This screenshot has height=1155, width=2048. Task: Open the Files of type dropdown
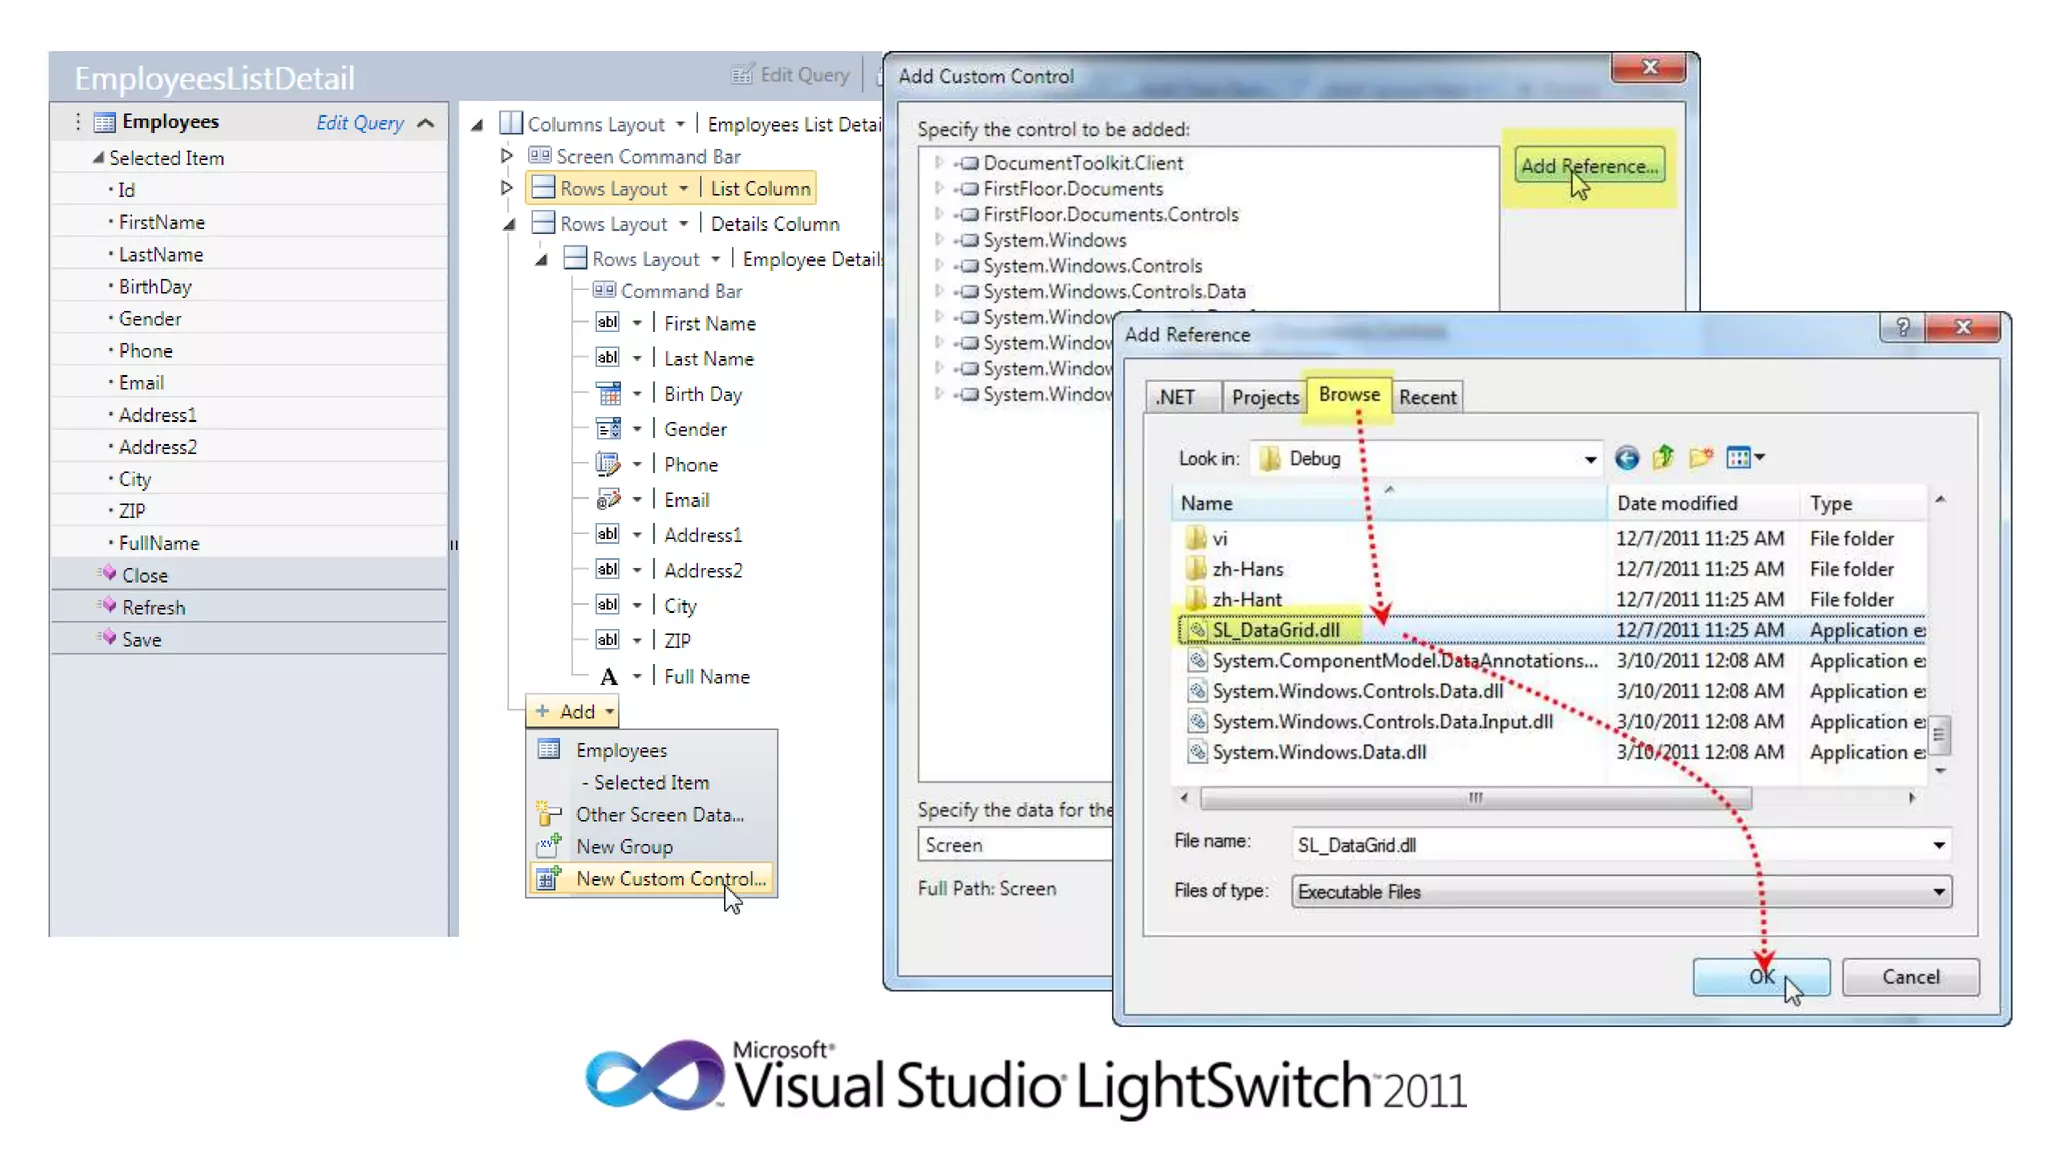point(1938,891)
